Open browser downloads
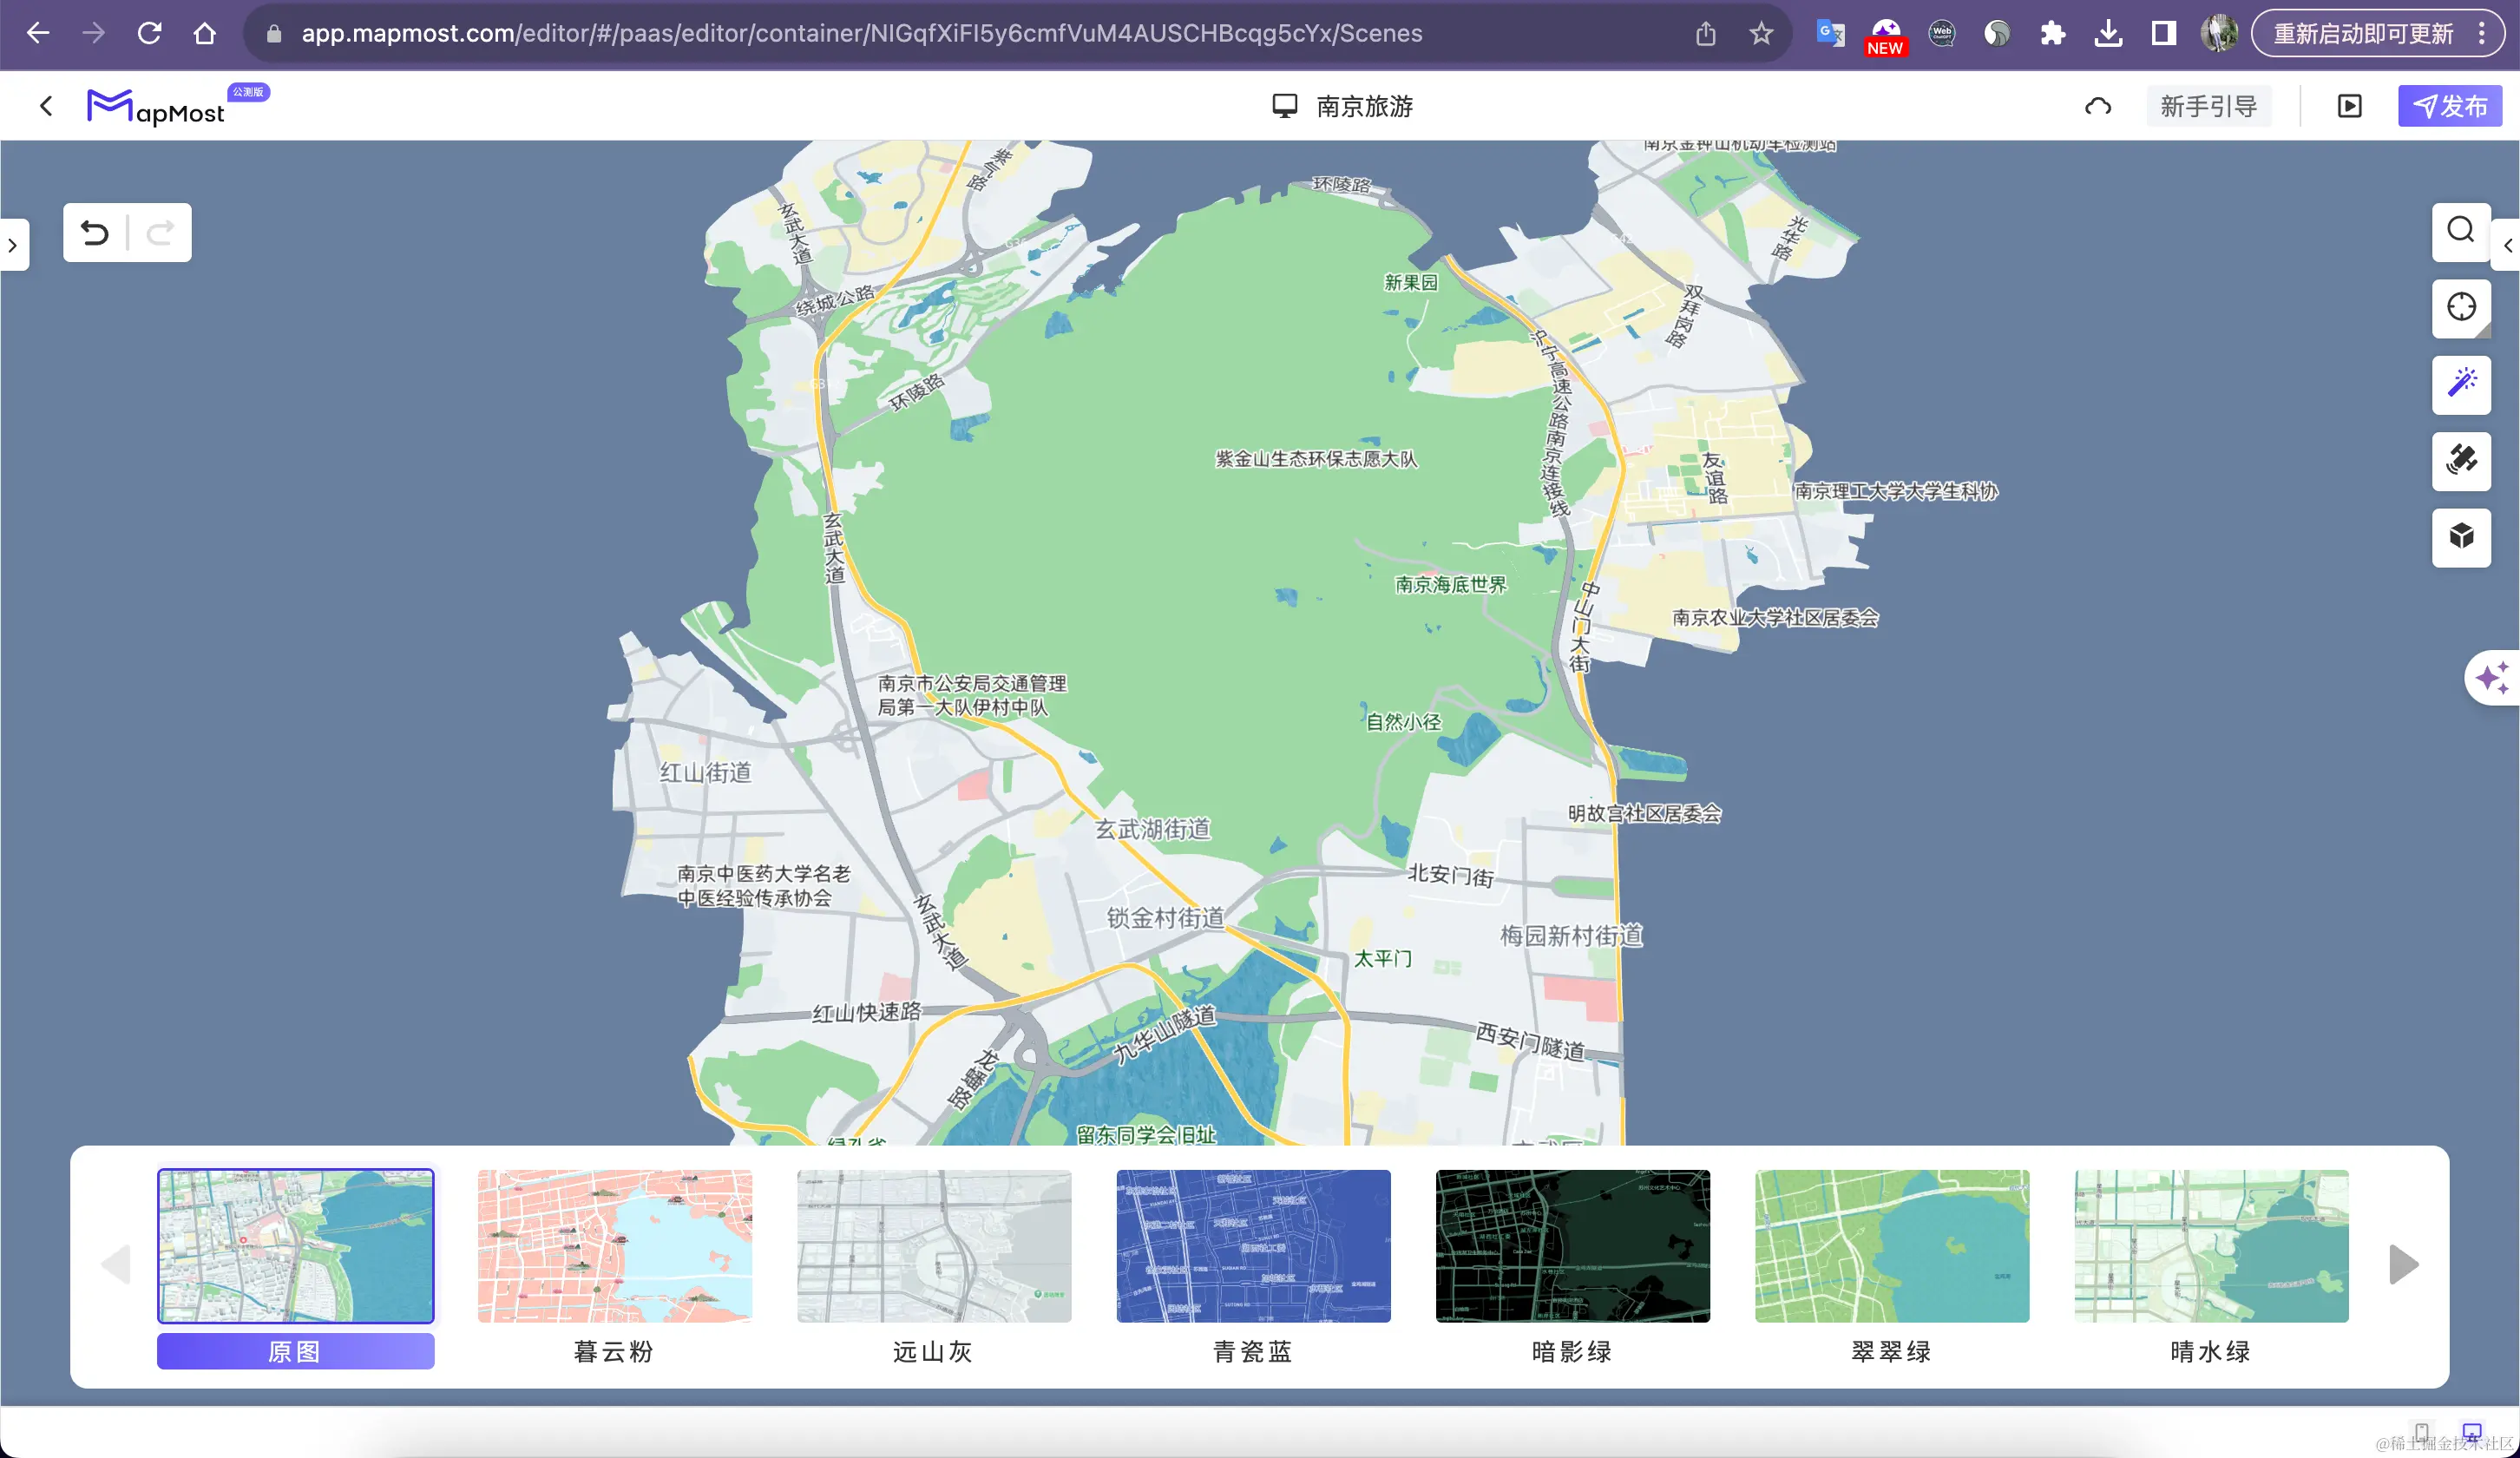The width and height of the screenshot is (2520, 1458). [x=2108, y=33]
